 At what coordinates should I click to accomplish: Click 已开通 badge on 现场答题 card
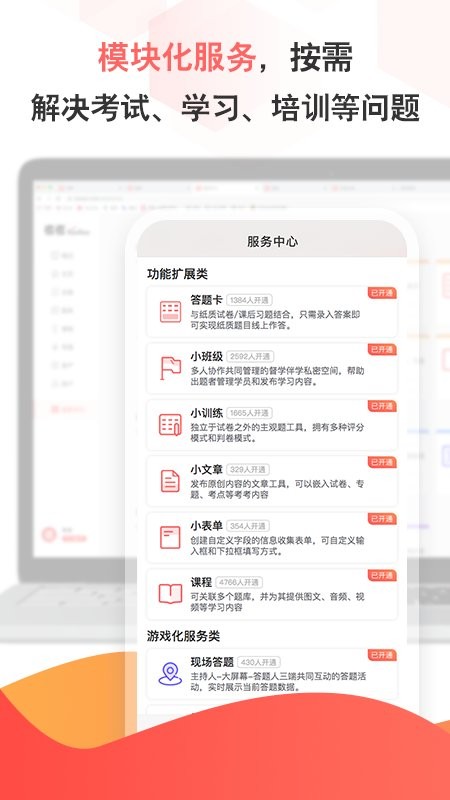click(x=382, y=655)
